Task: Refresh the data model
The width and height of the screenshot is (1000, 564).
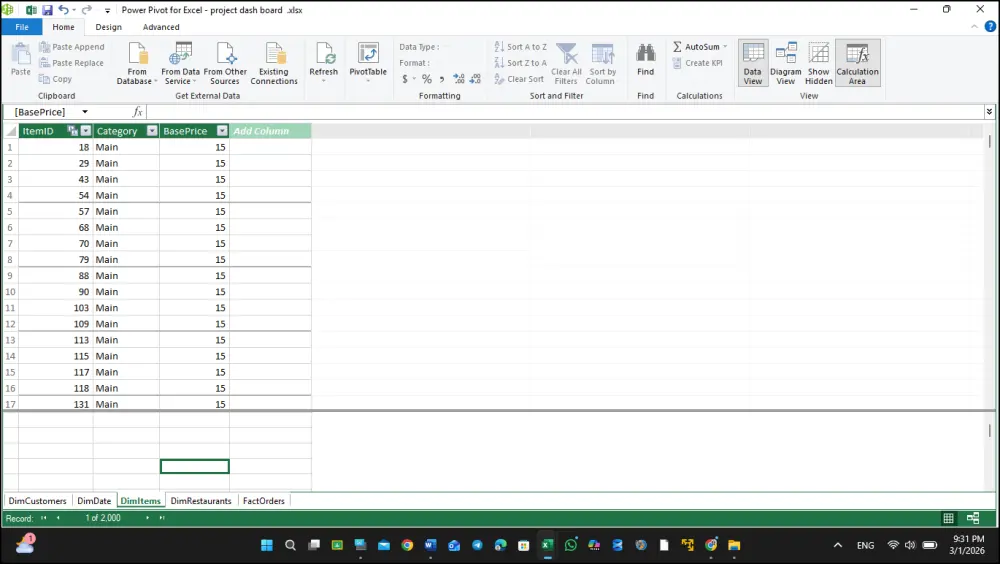Action: tap(323, 61)
